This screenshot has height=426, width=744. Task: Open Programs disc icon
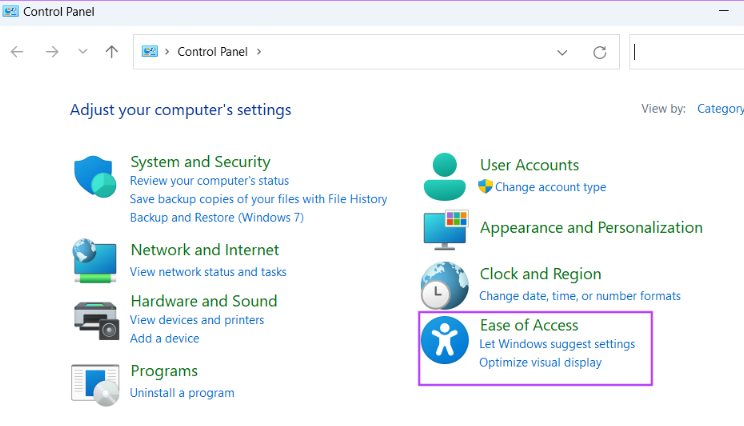point(95,385)
